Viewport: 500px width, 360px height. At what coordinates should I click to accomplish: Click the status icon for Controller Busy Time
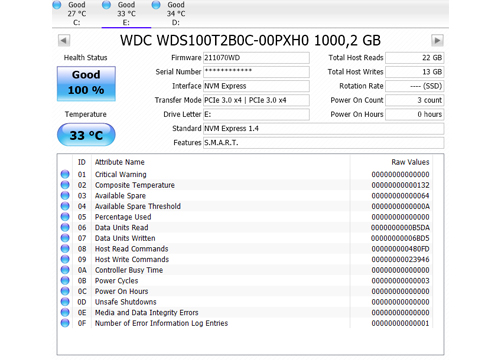[65, 270]
